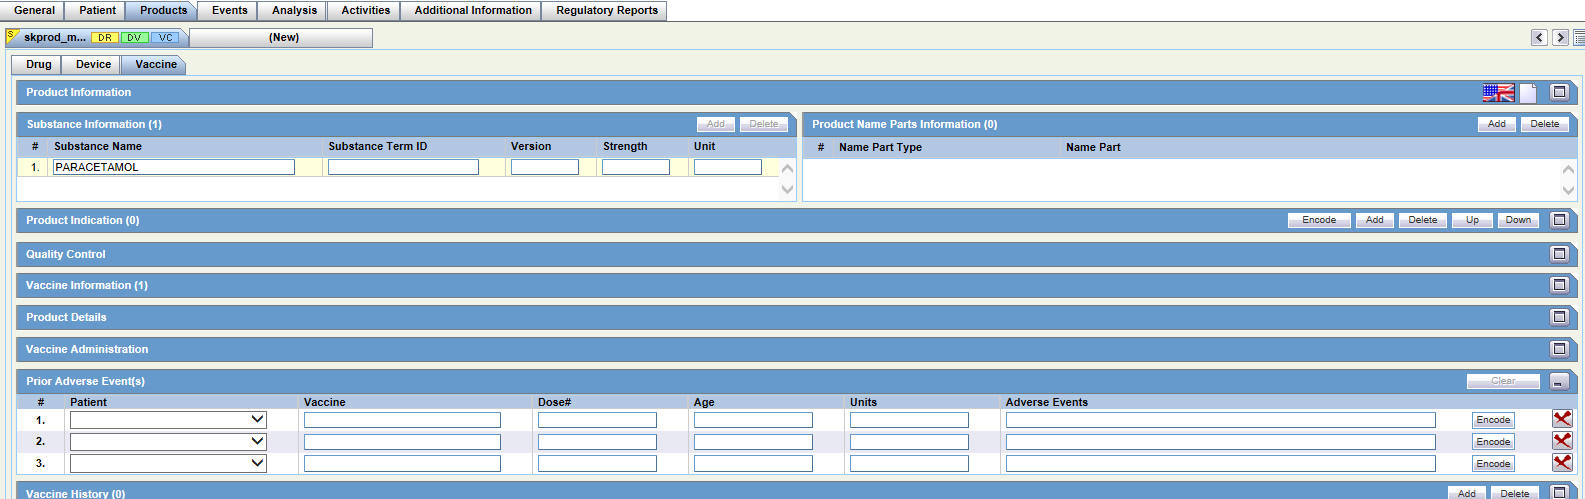Screen dimensions: 1585x499
Task: Expand the Quality Control section
Action: (x=1559, y=254)
